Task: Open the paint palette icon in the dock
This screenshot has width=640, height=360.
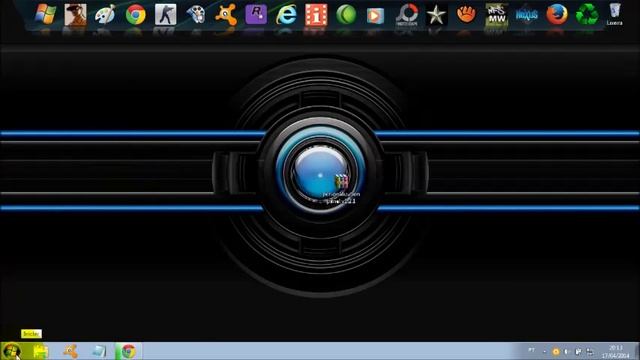Action: coord(105,15)
